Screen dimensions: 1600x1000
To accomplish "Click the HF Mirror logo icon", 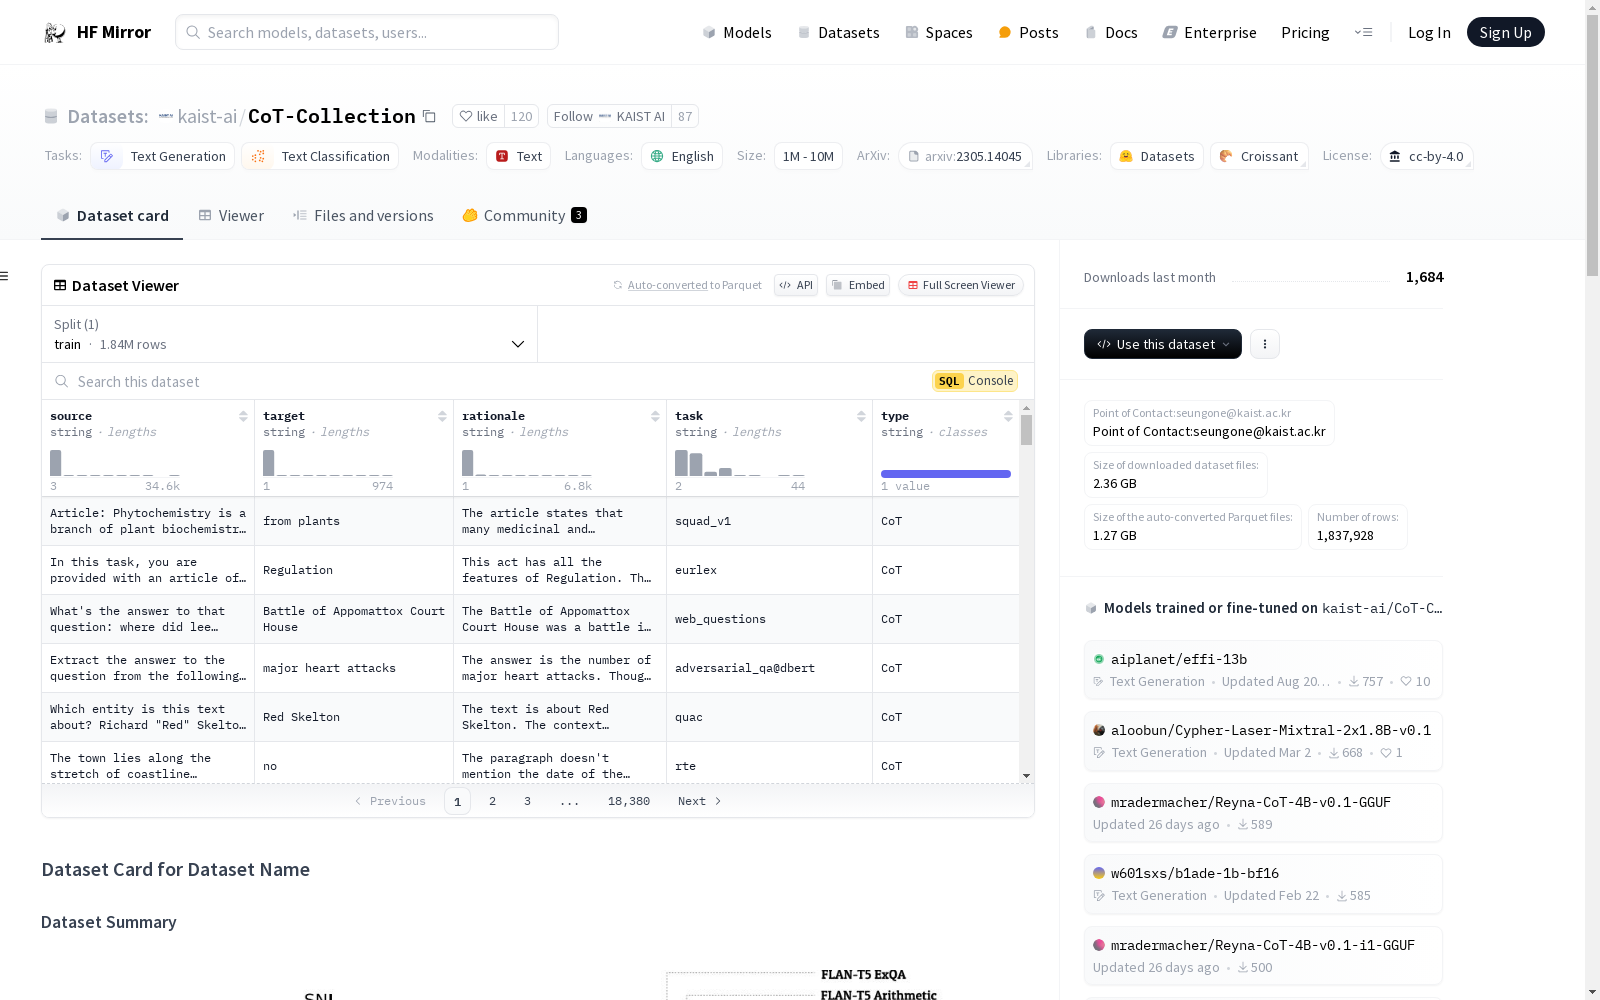I will pos(55,33).
